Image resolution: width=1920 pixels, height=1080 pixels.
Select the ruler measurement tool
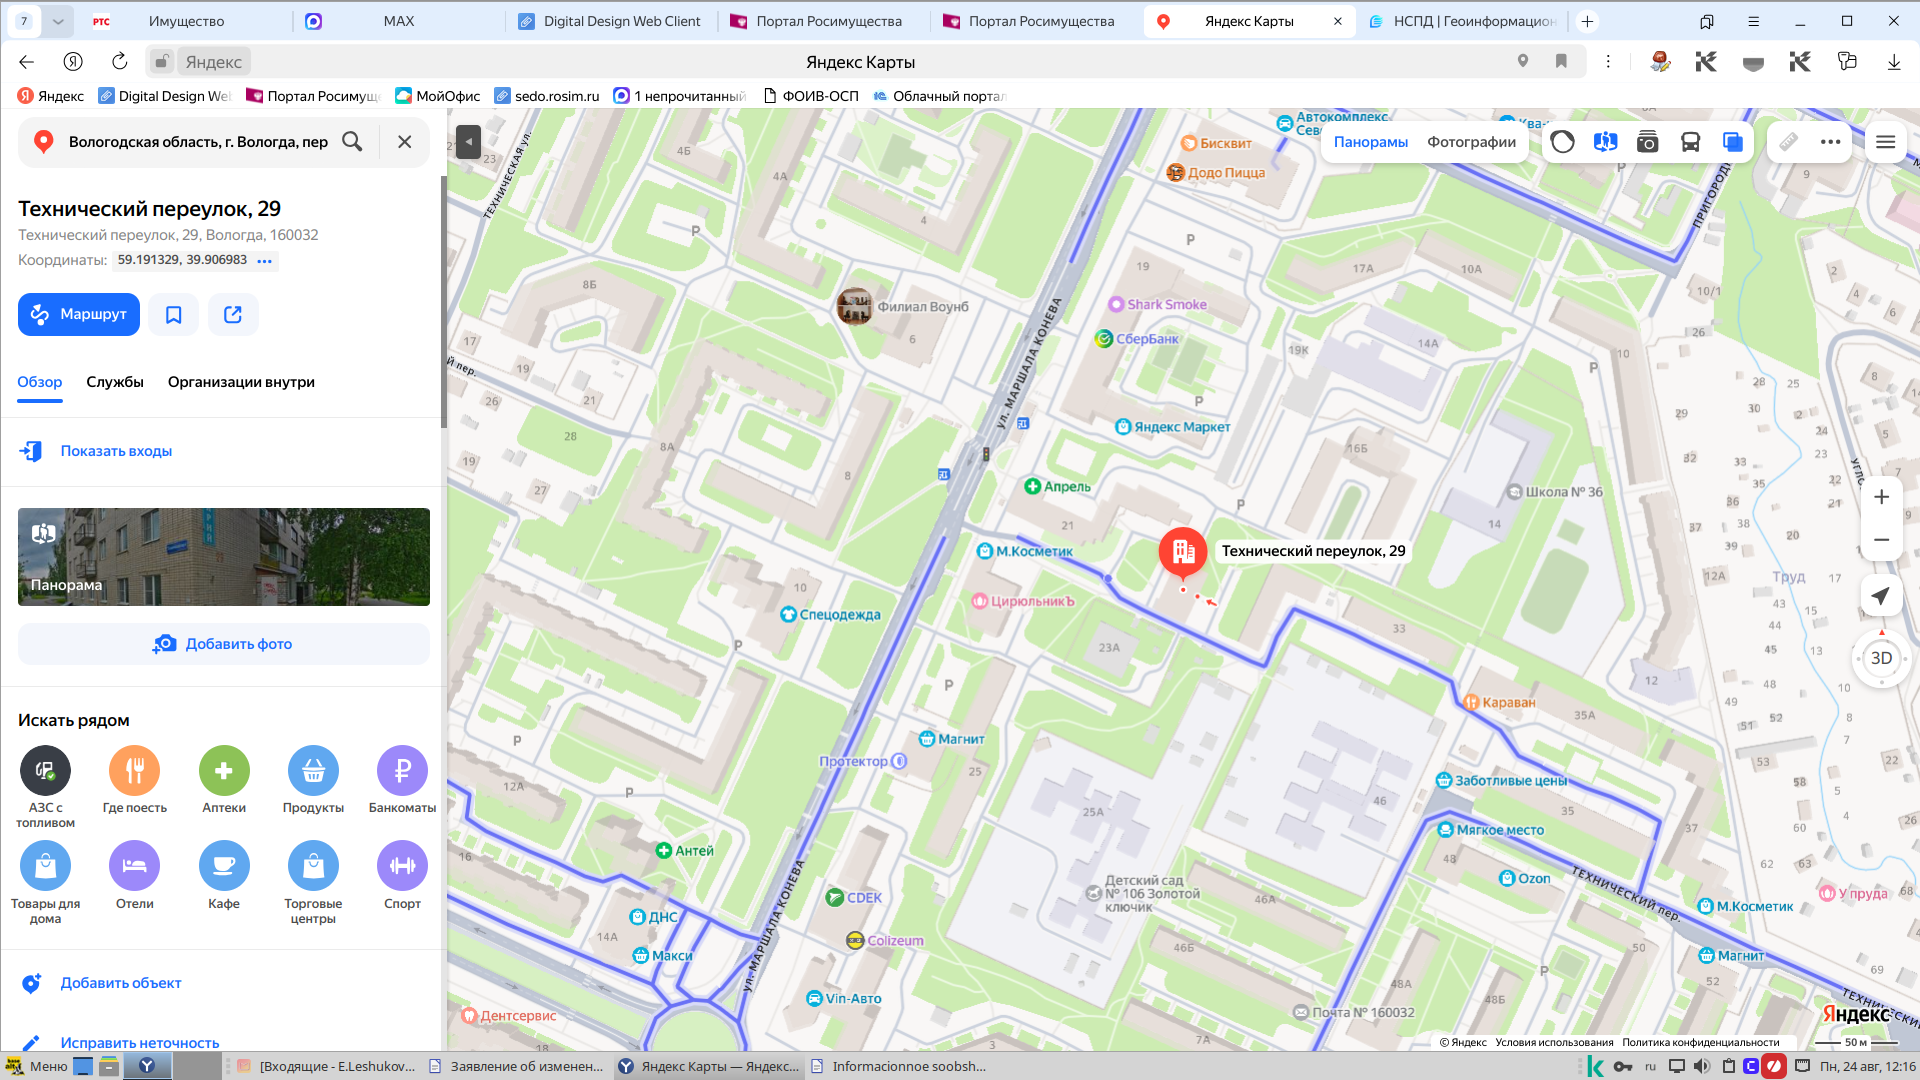1789,142
